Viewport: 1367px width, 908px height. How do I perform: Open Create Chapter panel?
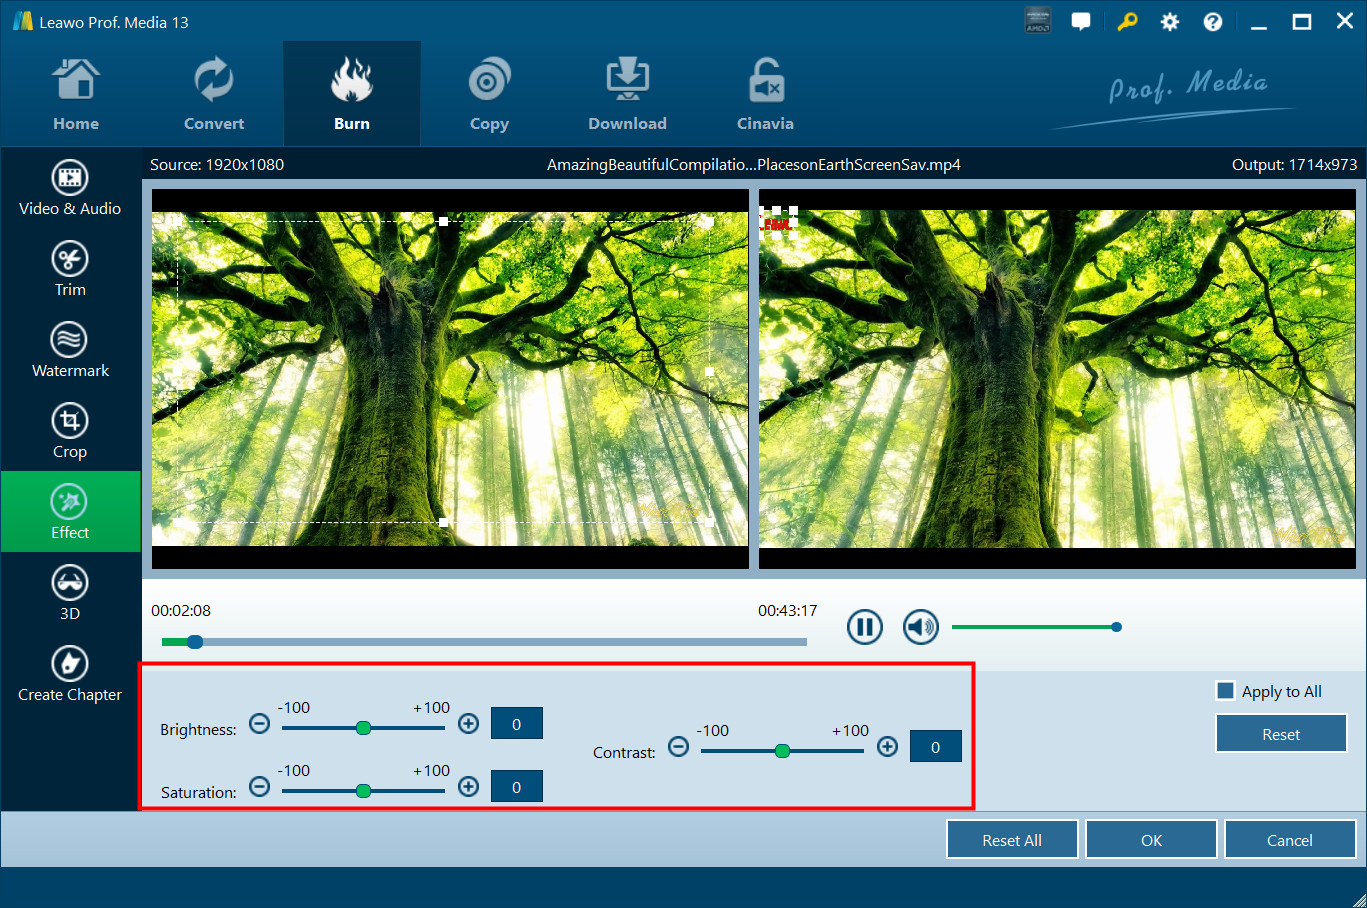[x=70, y=674]
